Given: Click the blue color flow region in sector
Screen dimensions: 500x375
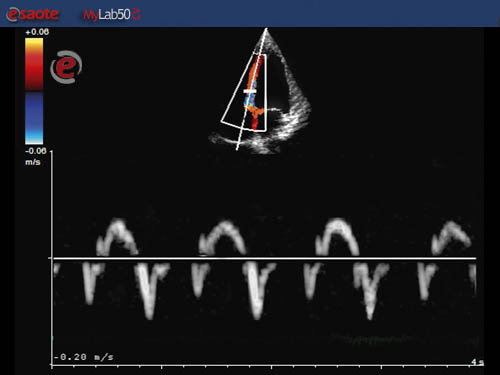Looking at the screenshot, I should click(x=249, y=99).
